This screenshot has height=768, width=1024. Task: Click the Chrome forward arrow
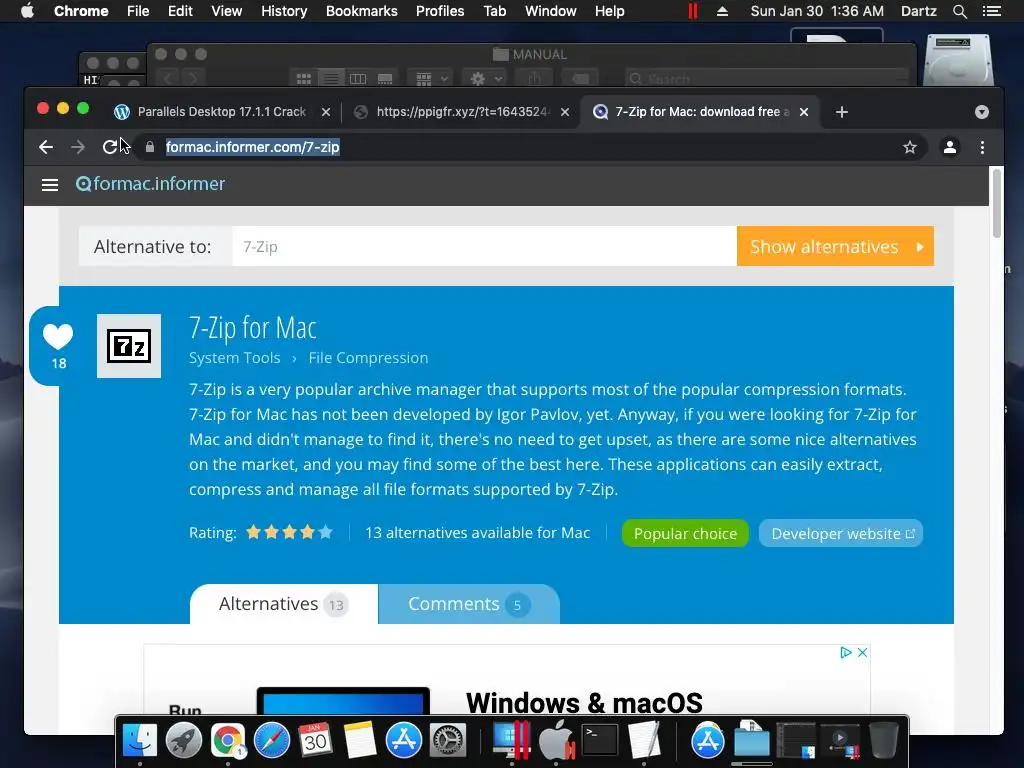point(78,148)
